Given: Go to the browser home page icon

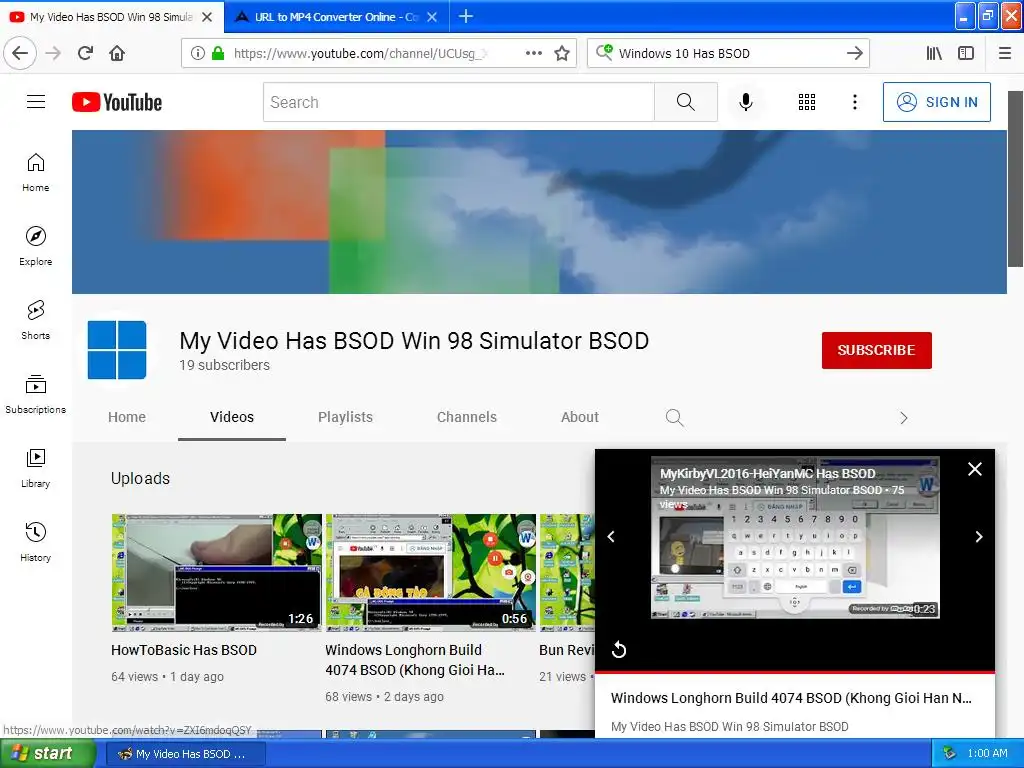Looking at the screenshot, I should (117, 53).
